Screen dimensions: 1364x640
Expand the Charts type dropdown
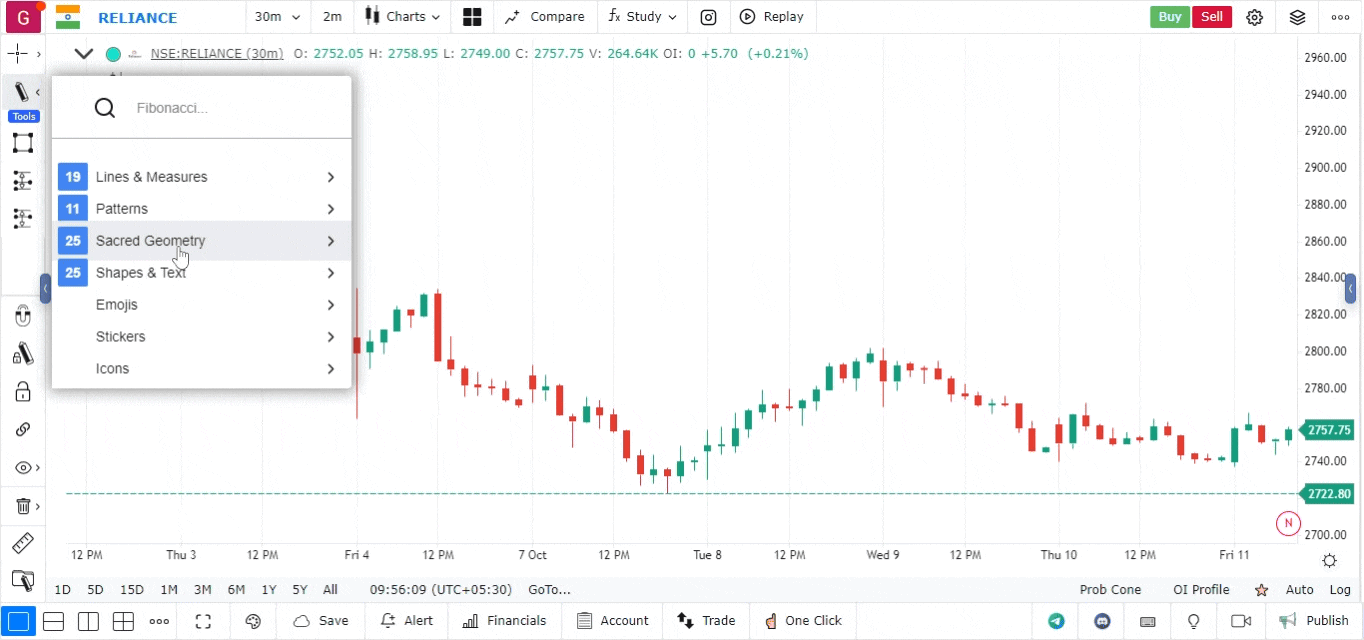click(x=401, y=17)
